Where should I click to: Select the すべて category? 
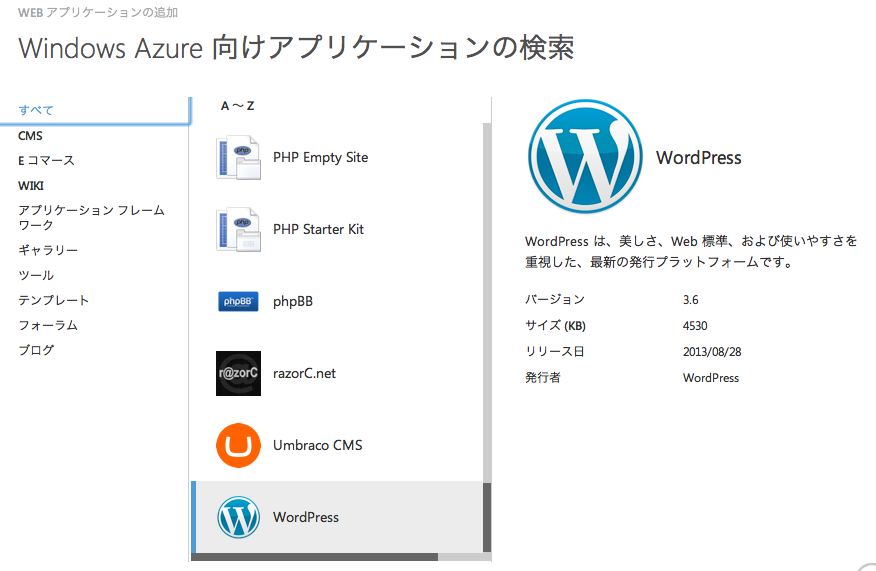[36, 110]
